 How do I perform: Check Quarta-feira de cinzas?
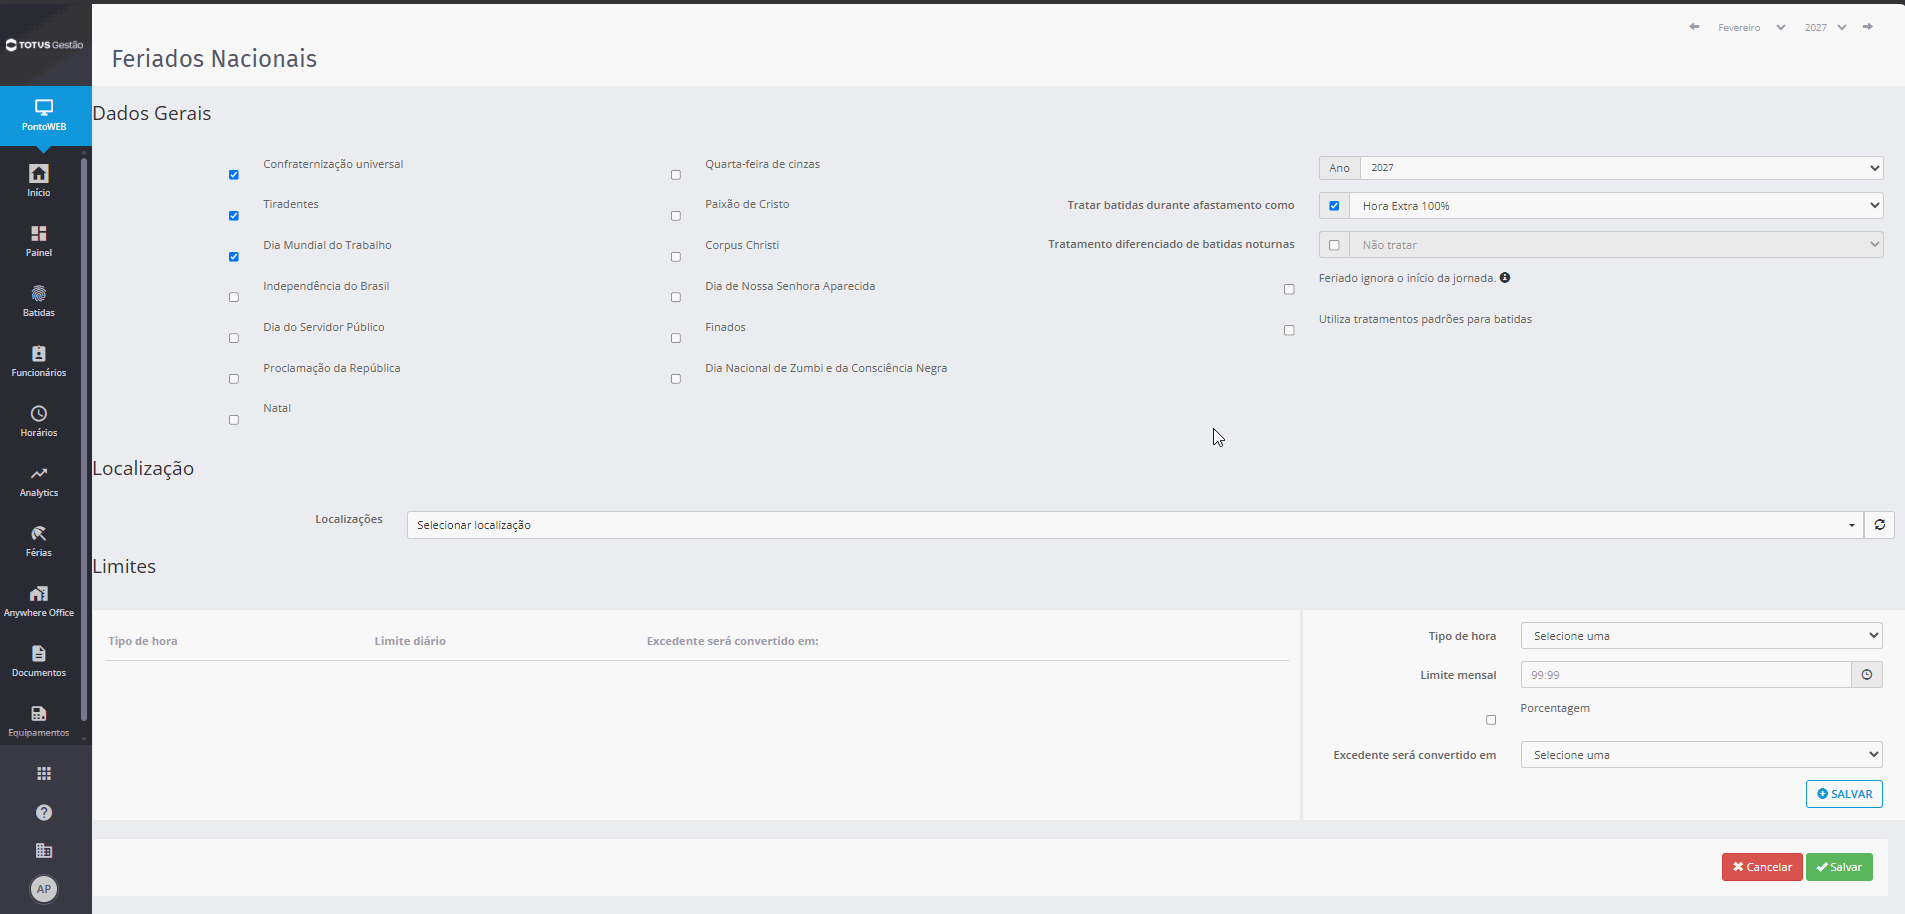click(x=676, y=175)
